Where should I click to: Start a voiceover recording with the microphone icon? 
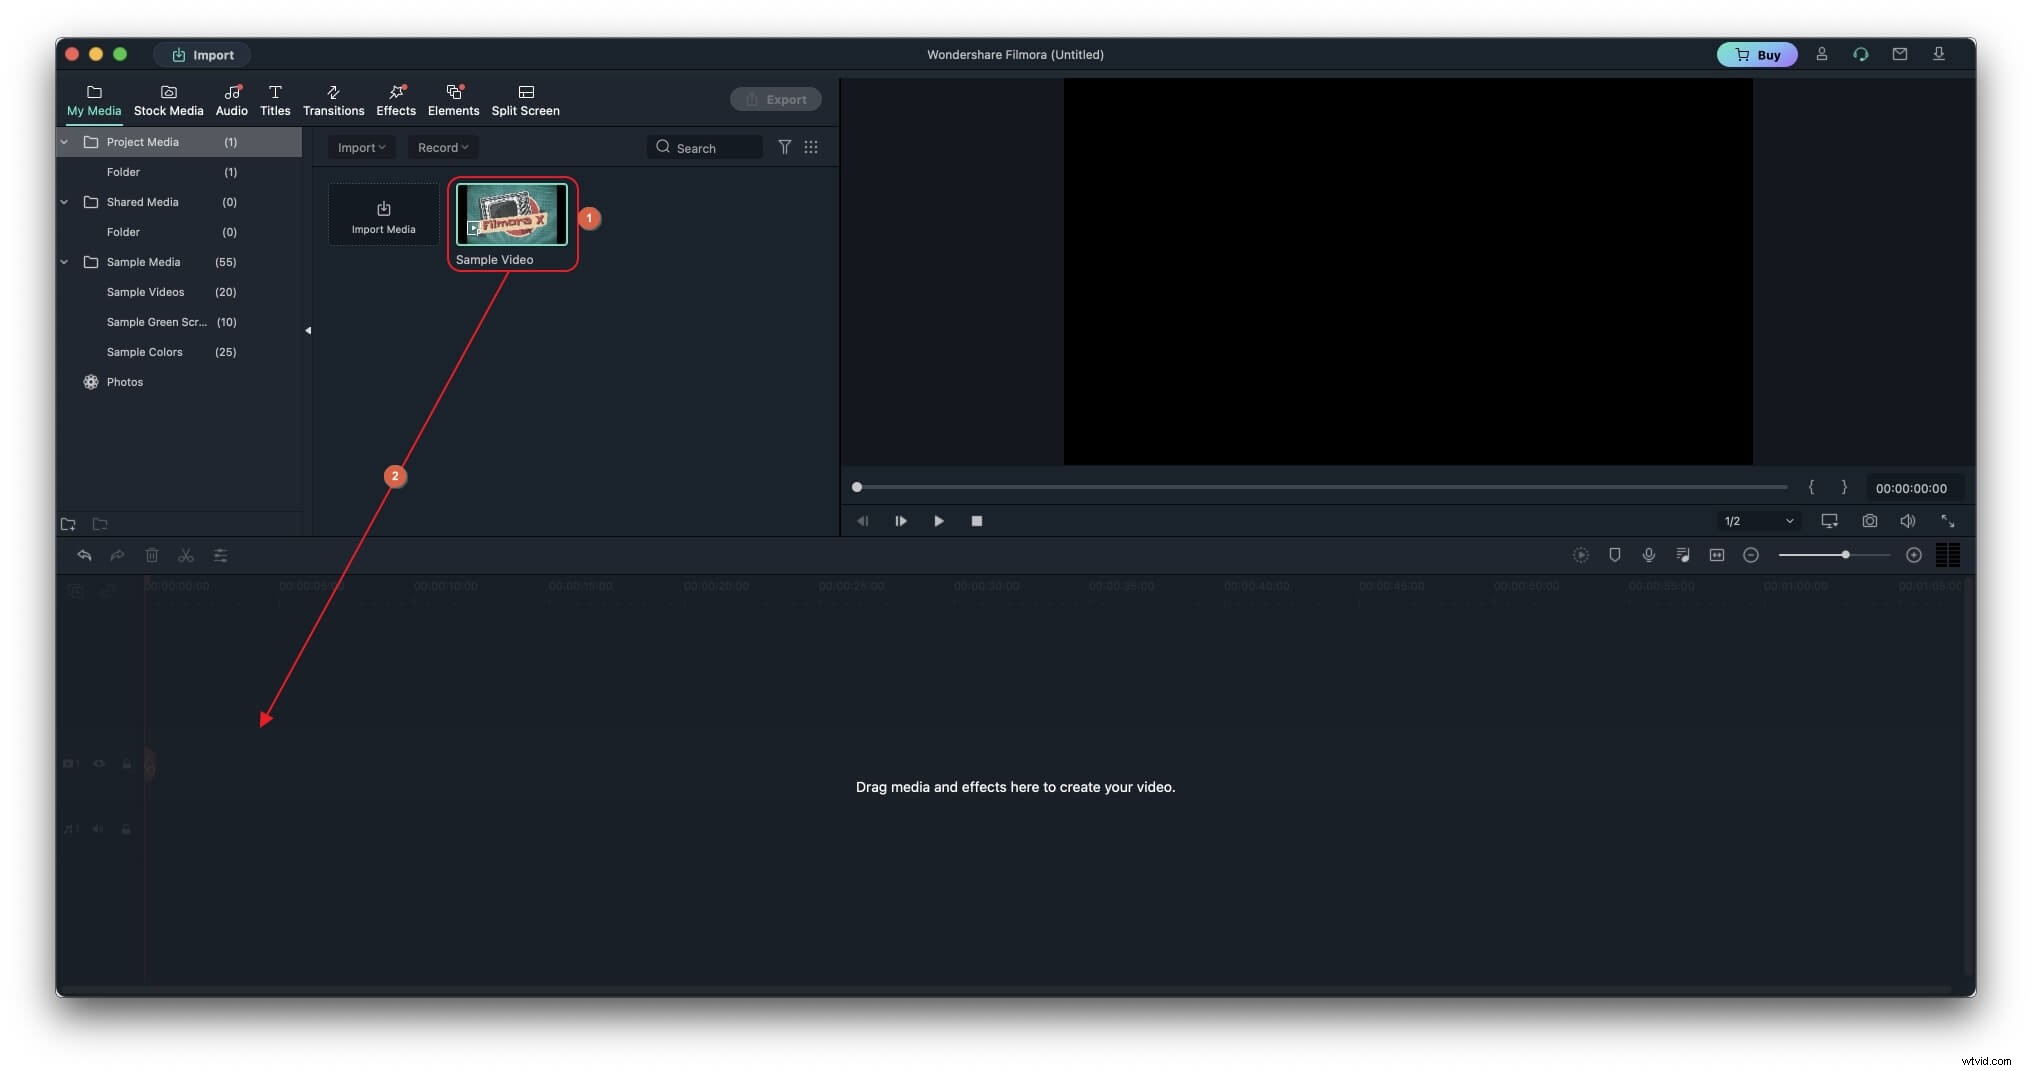[1649, 555]
